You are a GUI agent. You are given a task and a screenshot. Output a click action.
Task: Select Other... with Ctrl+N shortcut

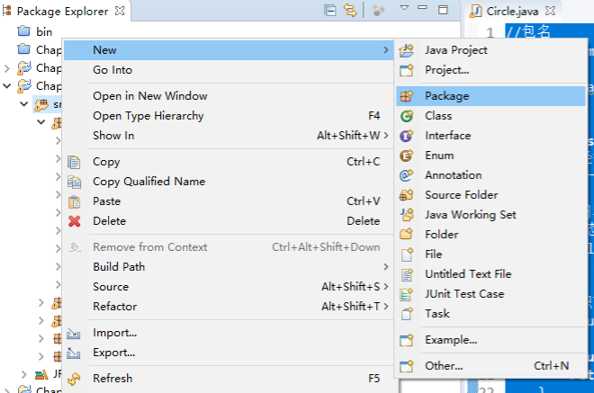point(491,366)
